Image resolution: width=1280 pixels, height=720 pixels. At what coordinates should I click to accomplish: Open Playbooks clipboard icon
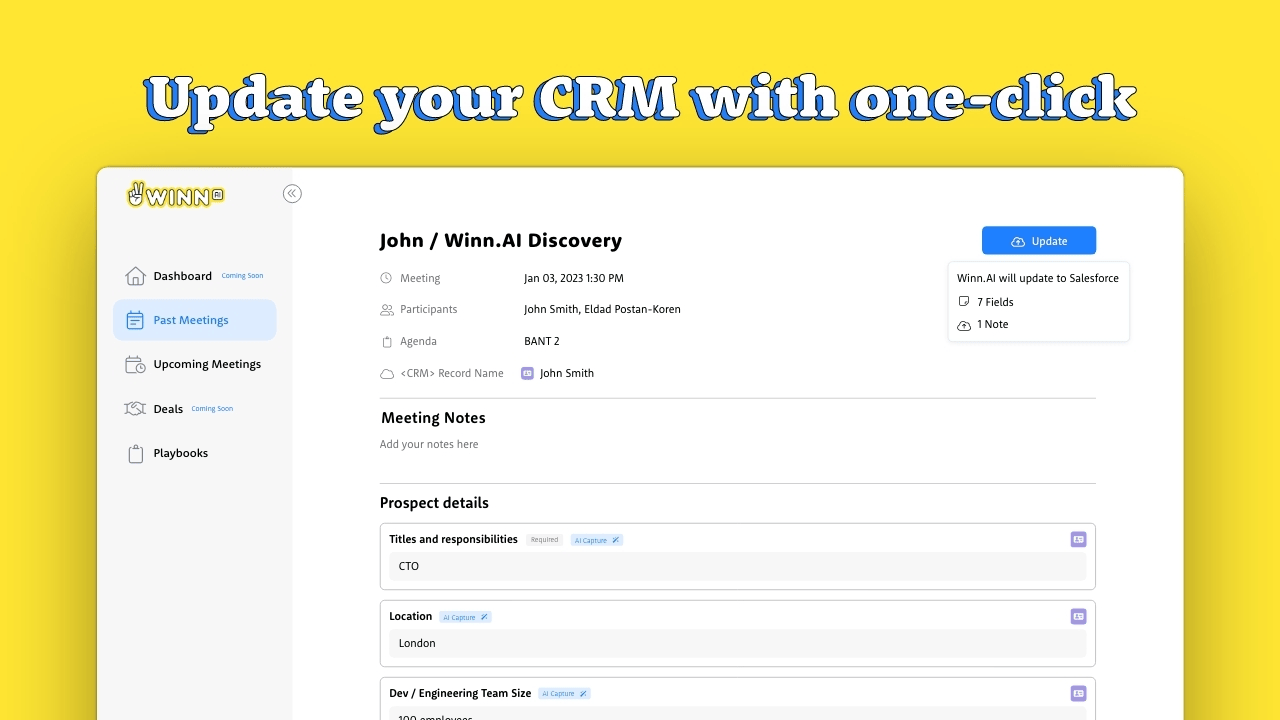tap(135, 453)
